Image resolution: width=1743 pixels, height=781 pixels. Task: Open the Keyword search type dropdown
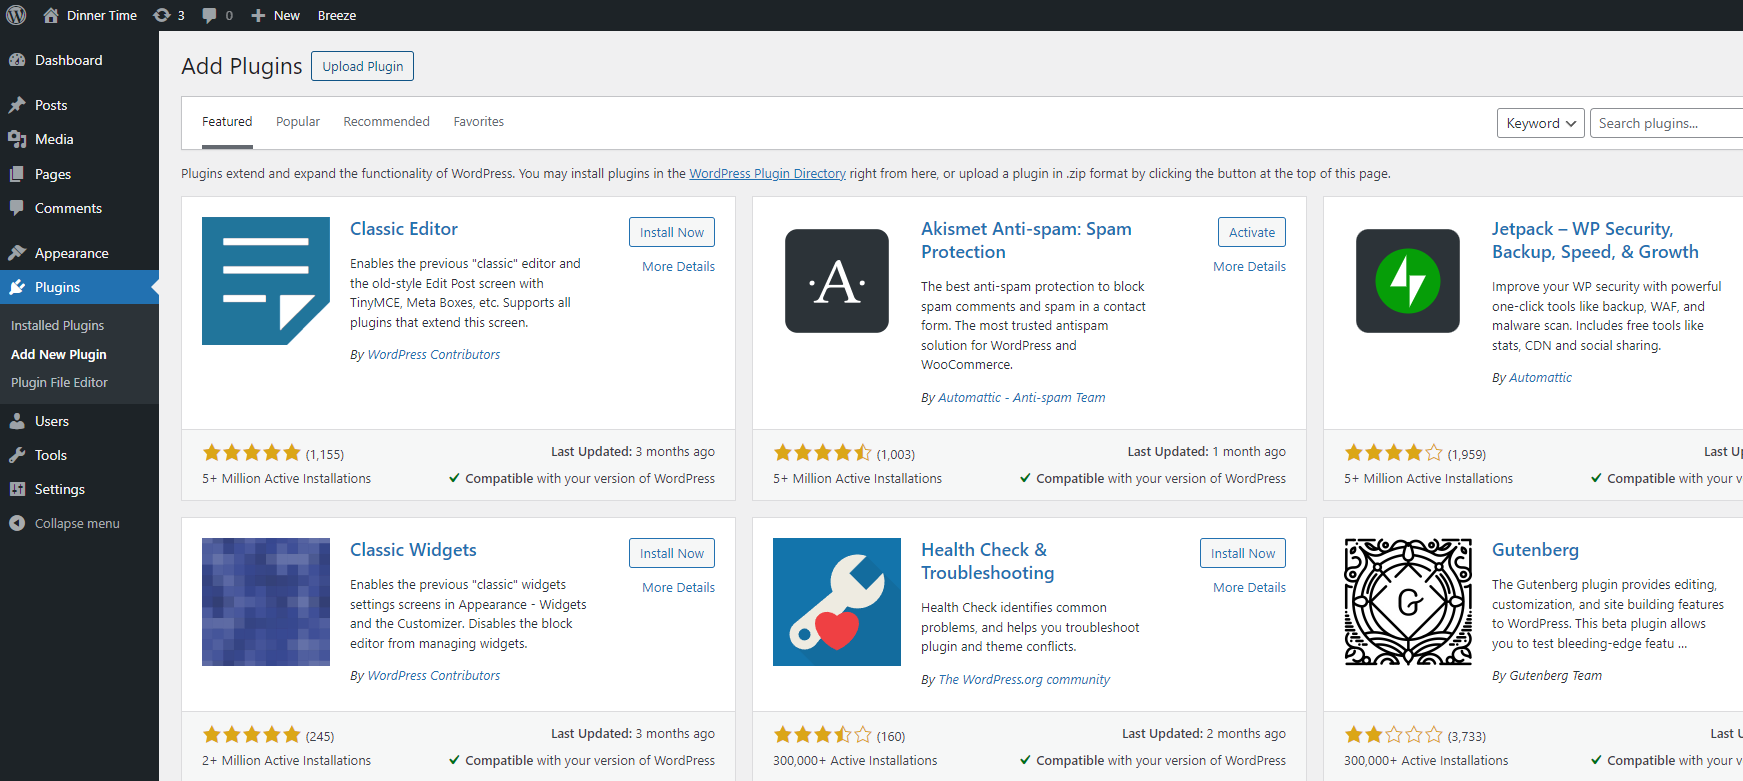[x=1540, y=123]
